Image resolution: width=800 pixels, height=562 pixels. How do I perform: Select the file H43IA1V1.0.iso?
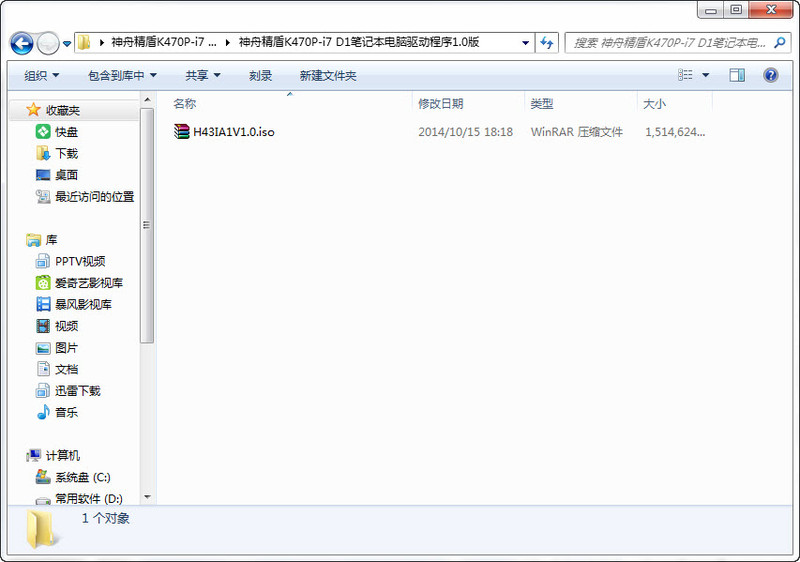coord(234,132)
